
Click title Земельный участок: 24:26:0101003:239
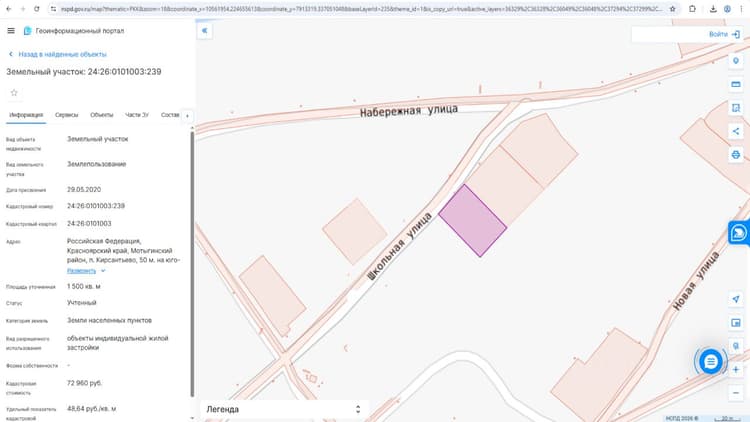[x=84, y=71]
